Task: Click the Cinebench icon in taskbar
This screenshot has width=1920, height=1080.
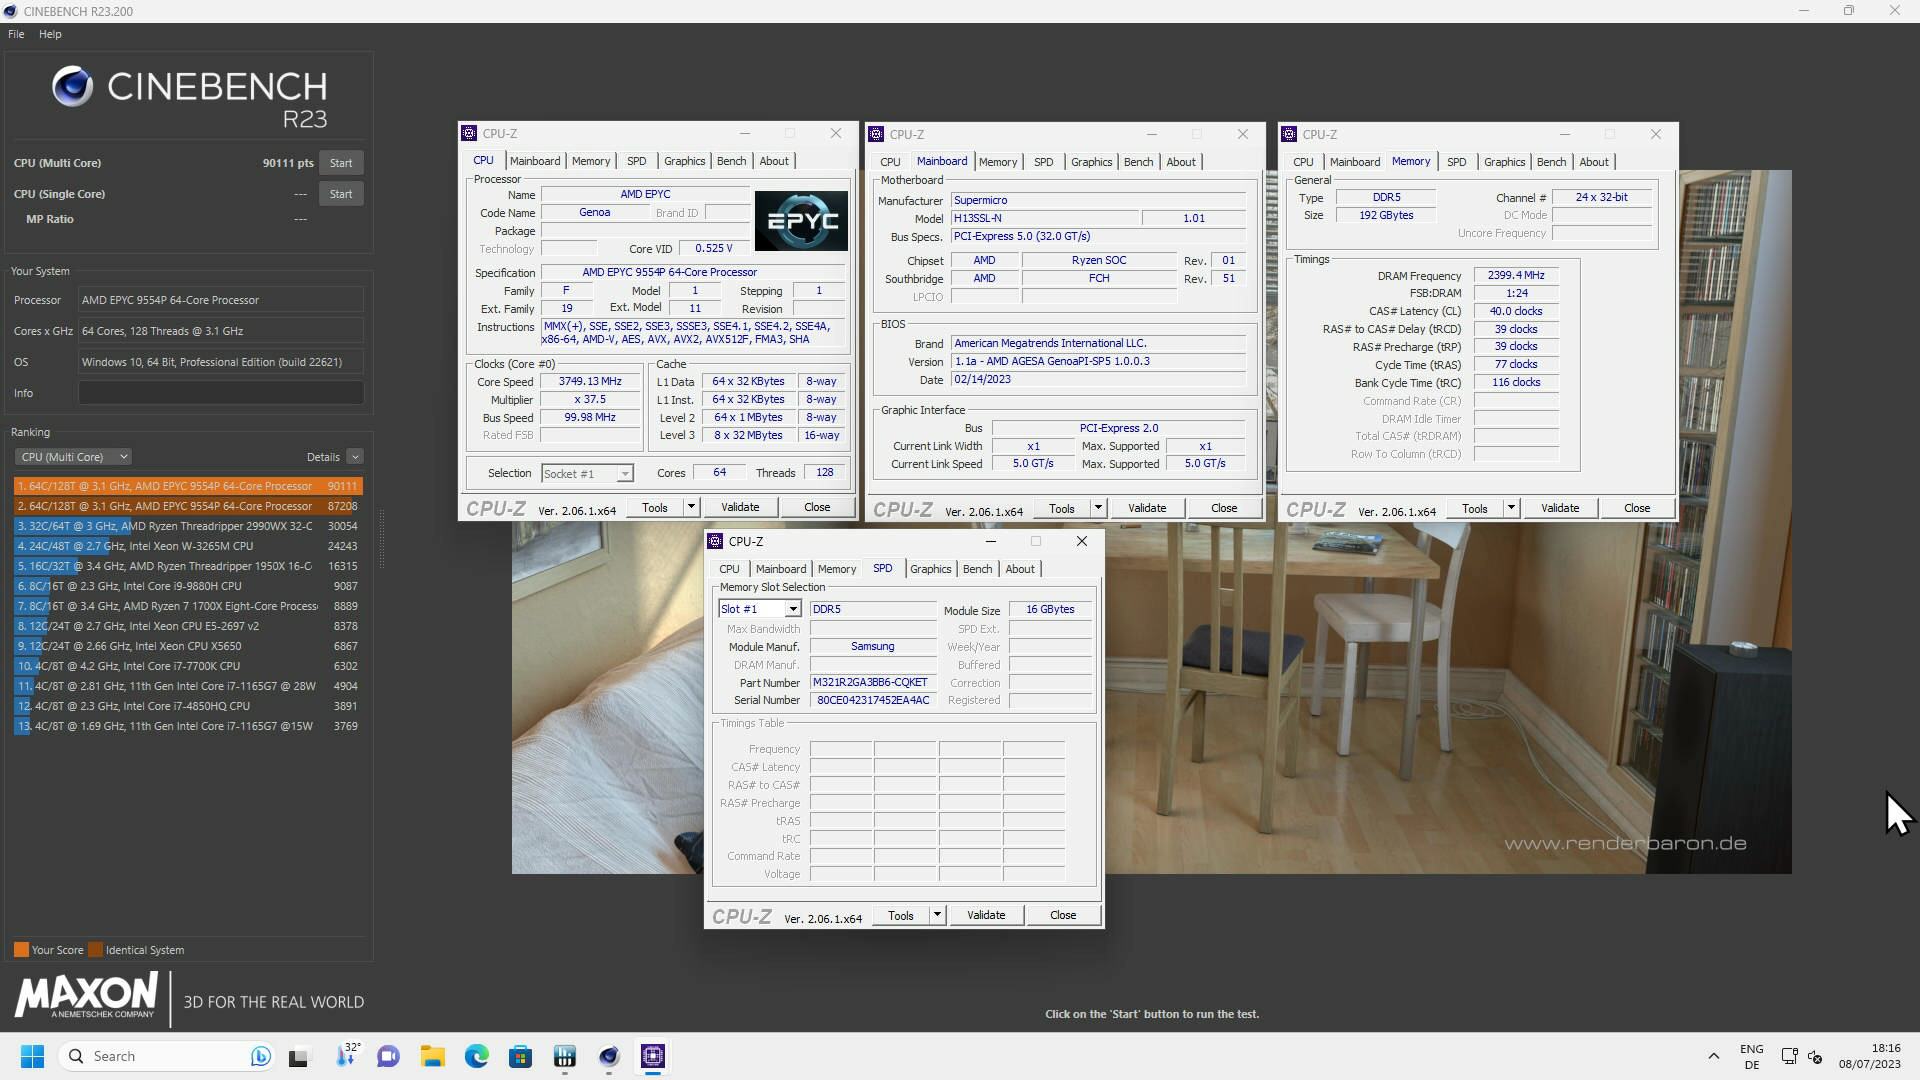Action: click(609, 1056)
